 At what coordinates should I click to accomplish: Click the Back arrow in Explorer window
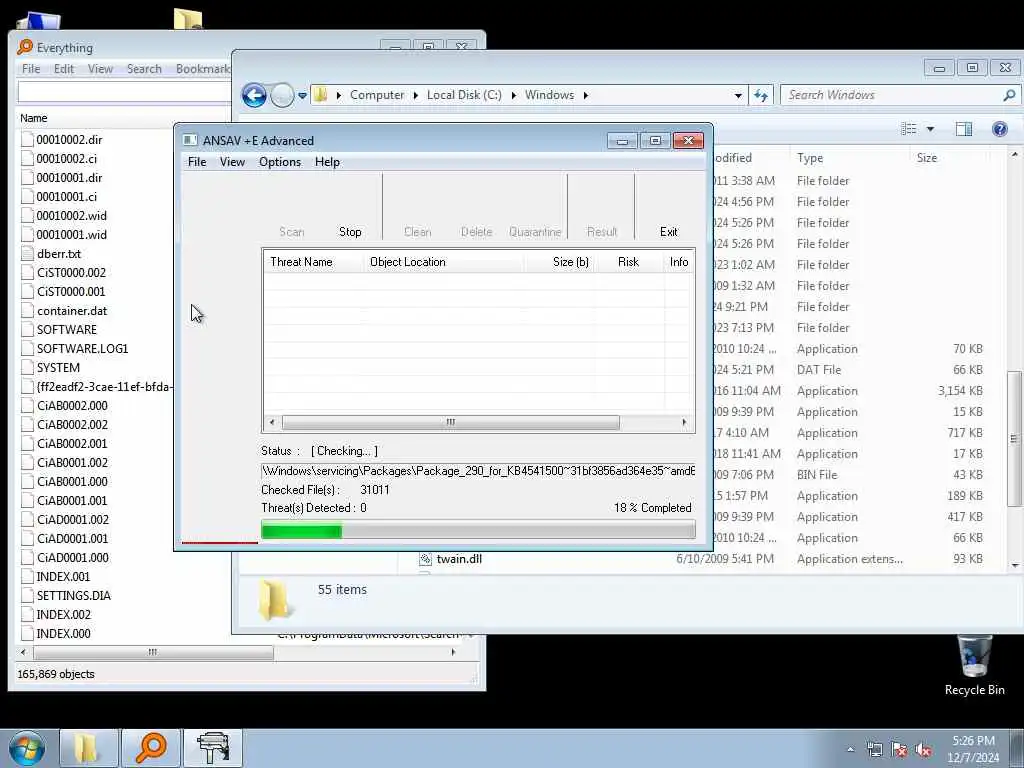254,95
